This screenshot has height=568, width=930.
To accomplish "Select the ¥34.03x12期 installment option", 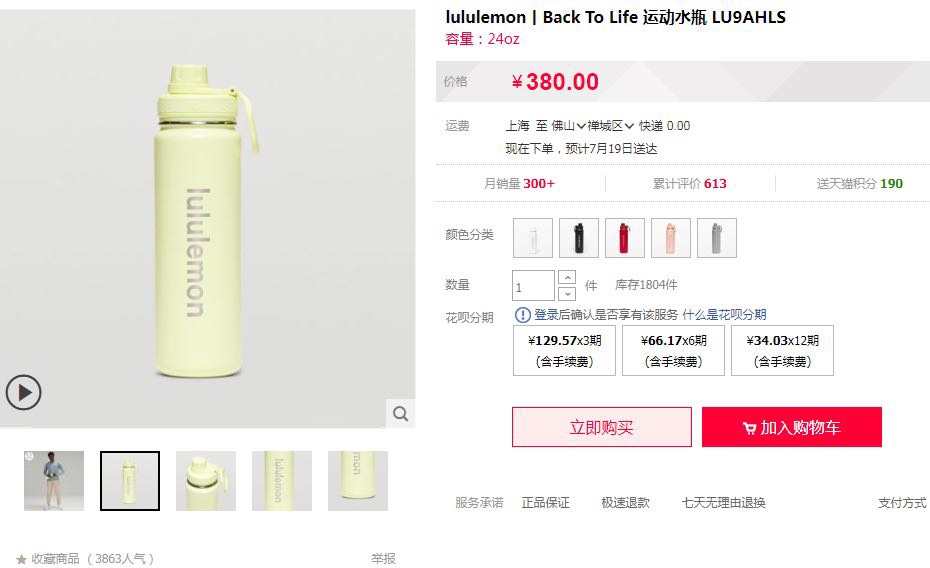I will [782, 350].
